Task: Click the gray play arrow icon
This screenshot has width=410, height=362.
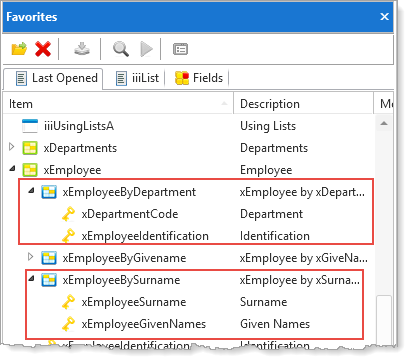Action: coord(146,49)
